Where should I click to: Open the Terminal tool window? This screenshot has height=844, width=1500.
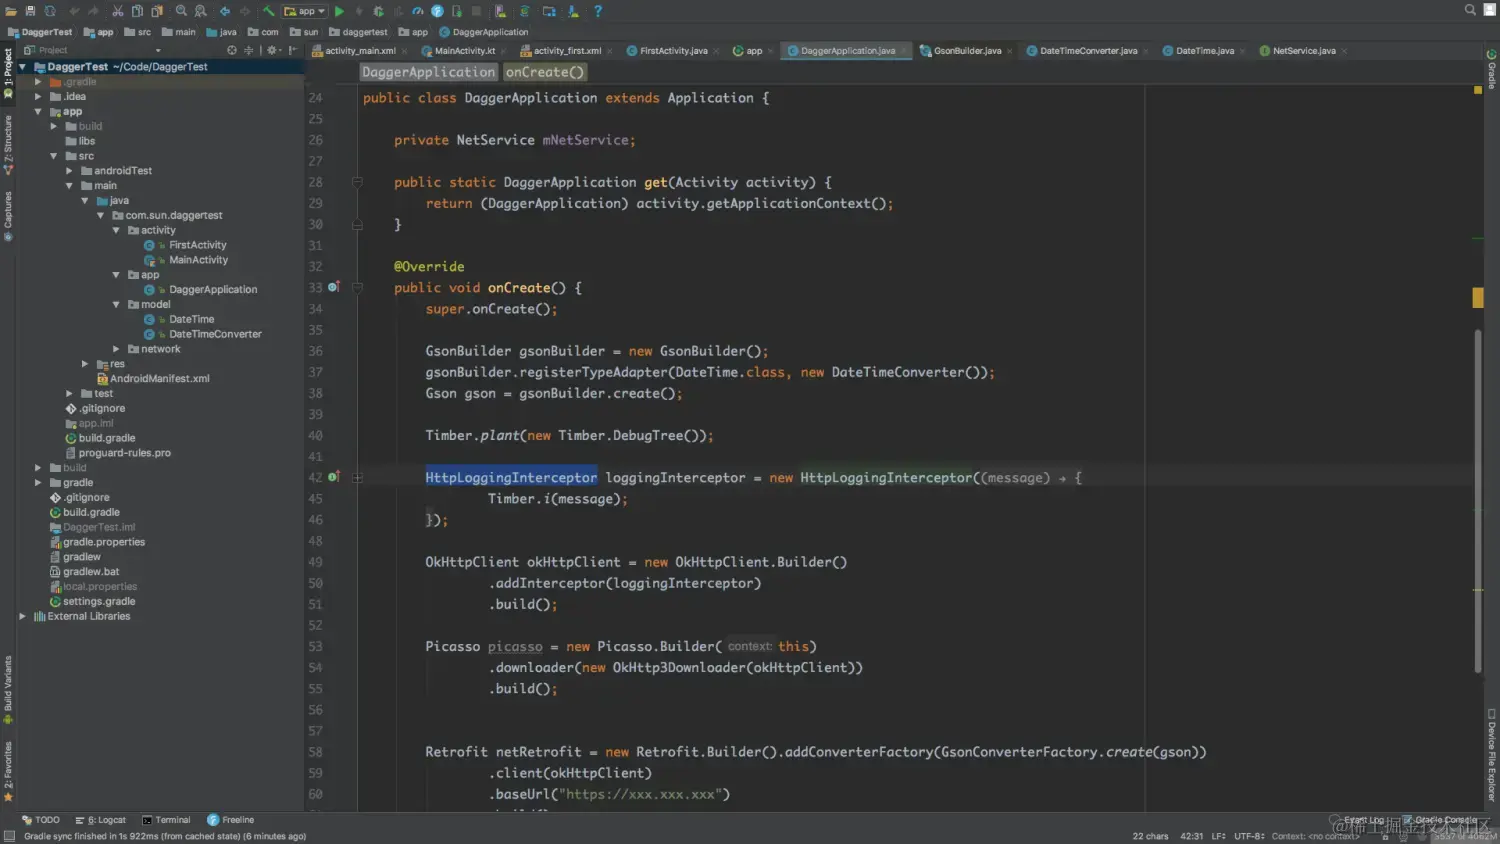pyautogui.click(x=166, y=820)
